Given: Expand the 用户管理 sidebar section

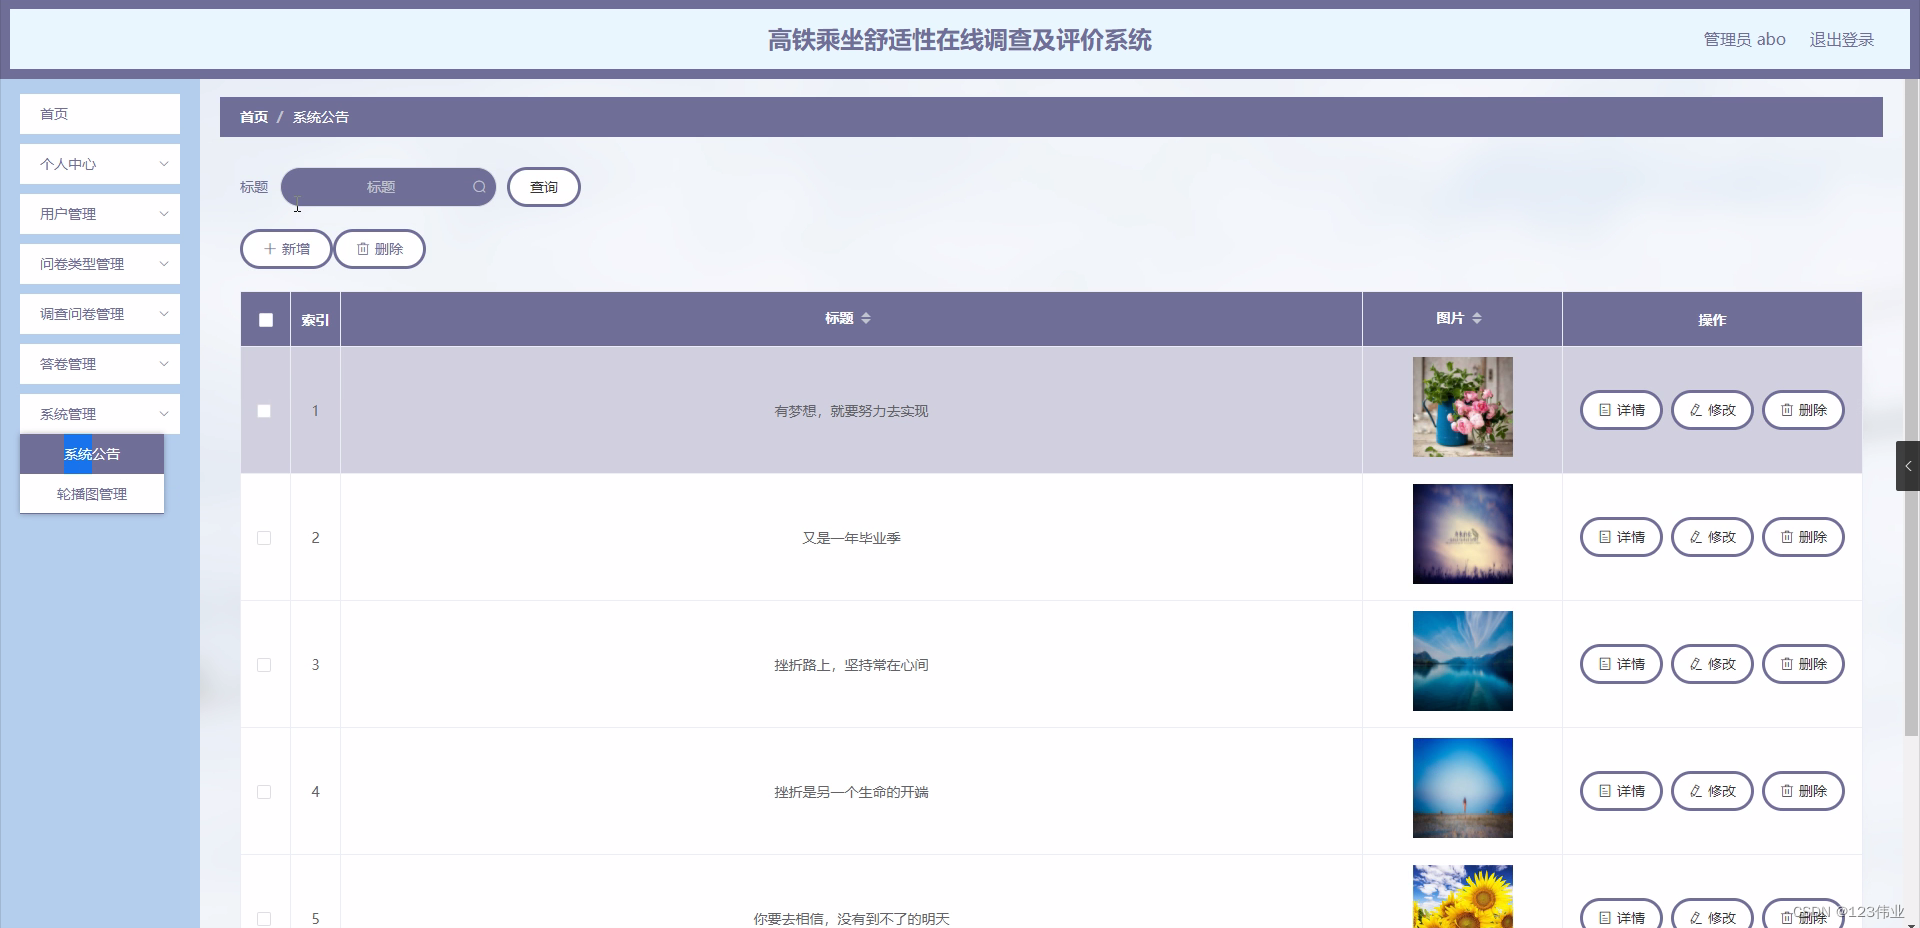Looking at the screenshot, I should pyautogui.click(x=99, y=214).
